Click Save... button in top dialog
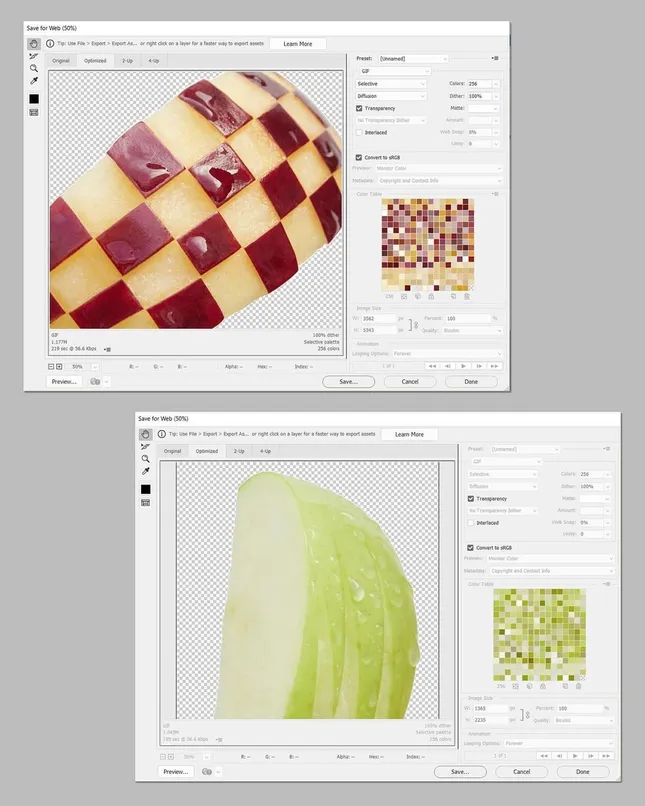 point(348,381)
